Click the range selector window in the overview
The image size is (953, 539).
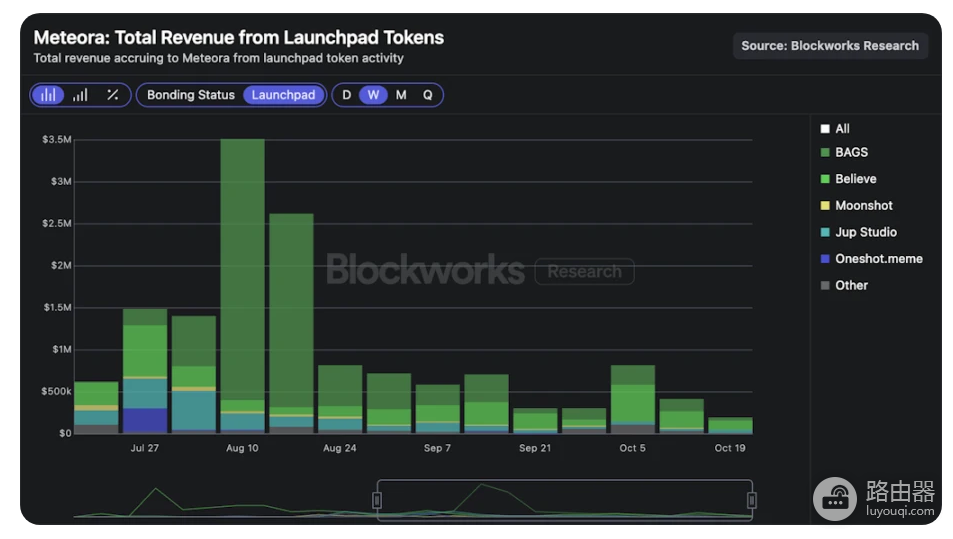565,500
